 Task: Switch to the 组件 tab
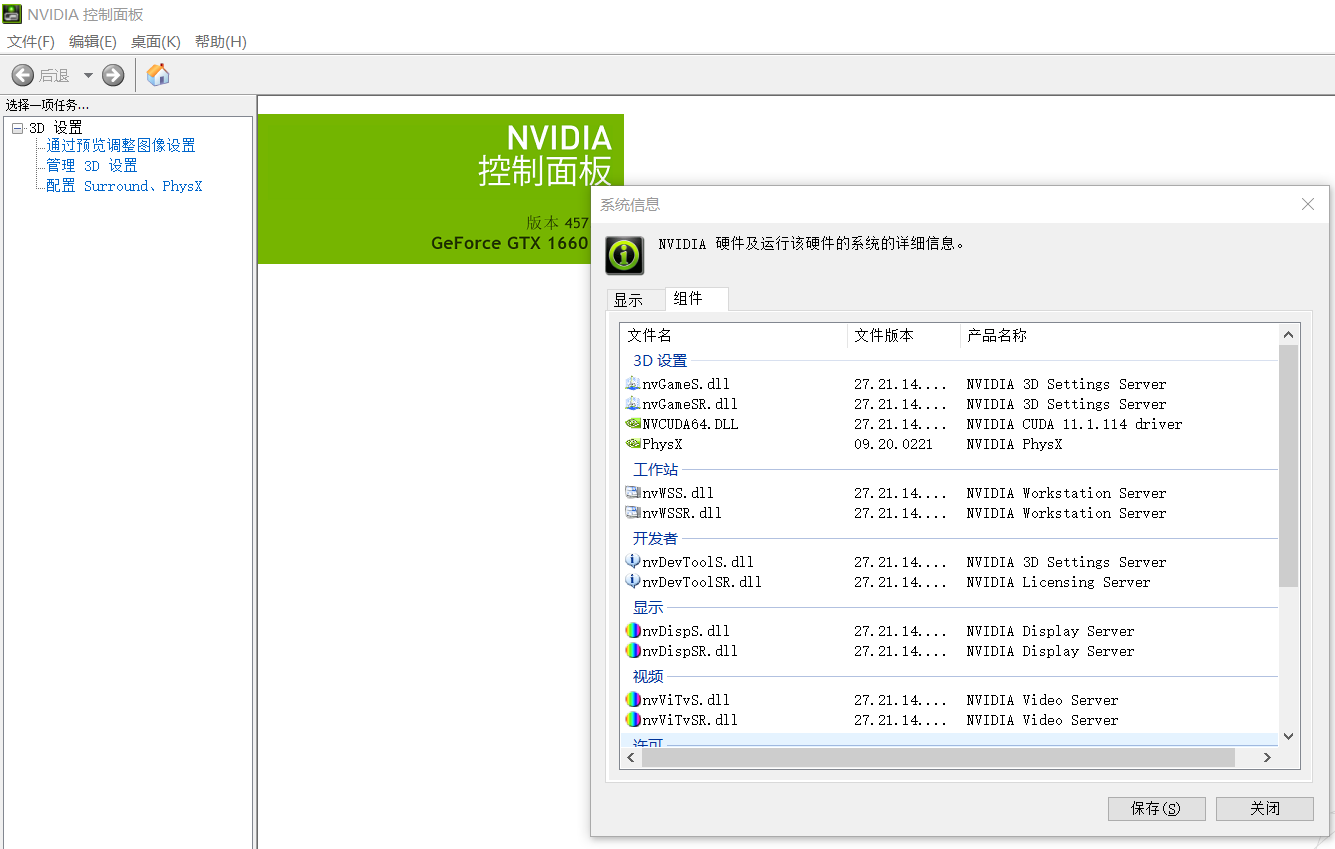(x=696, y=298)
